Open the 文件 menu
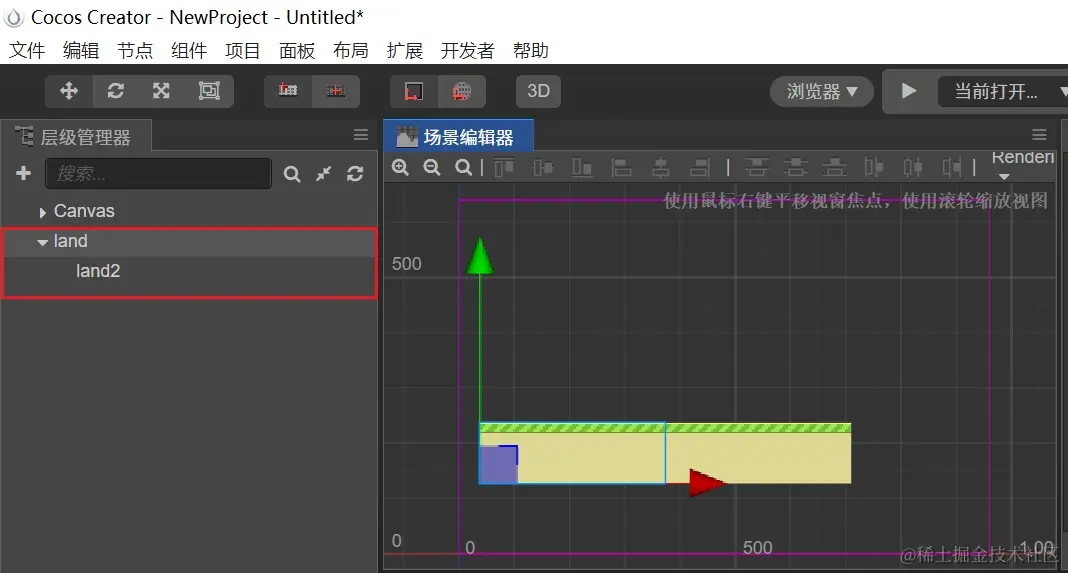The width and height of the screenshot is (1068, 573). tap(27, 50)
